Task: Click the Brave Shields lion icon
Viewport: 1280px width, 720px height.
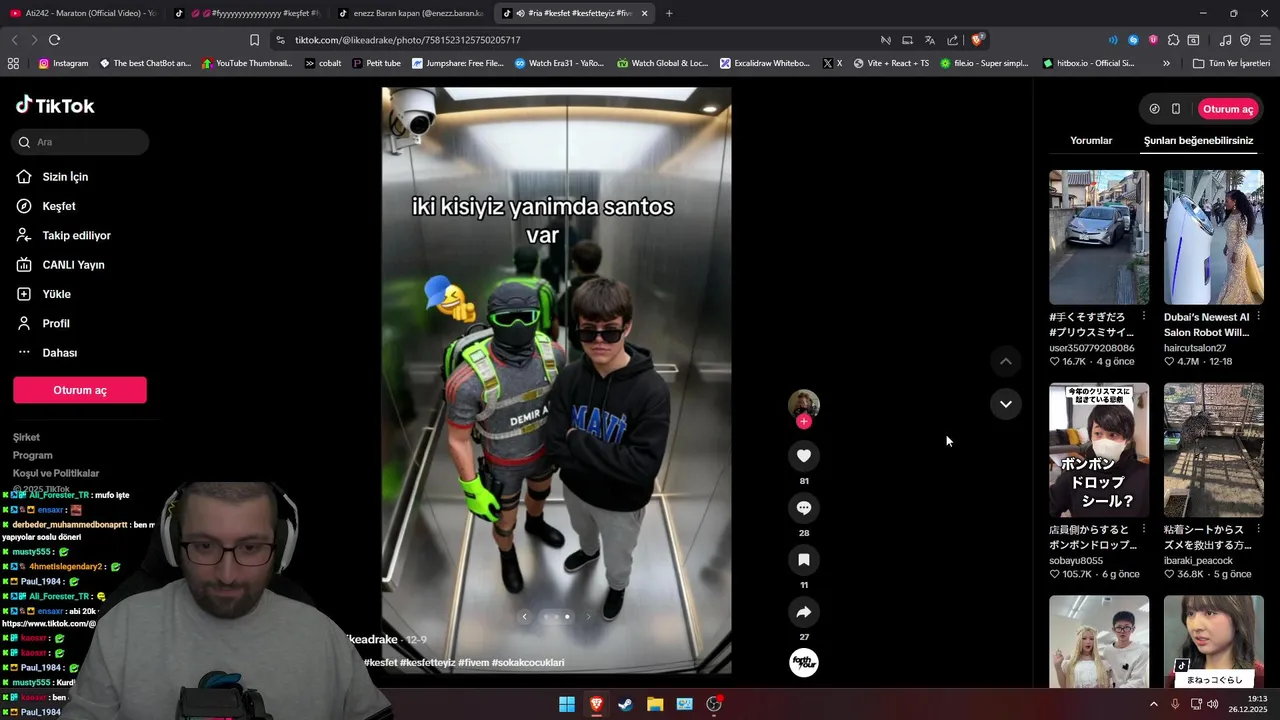Action: point(978,40)
